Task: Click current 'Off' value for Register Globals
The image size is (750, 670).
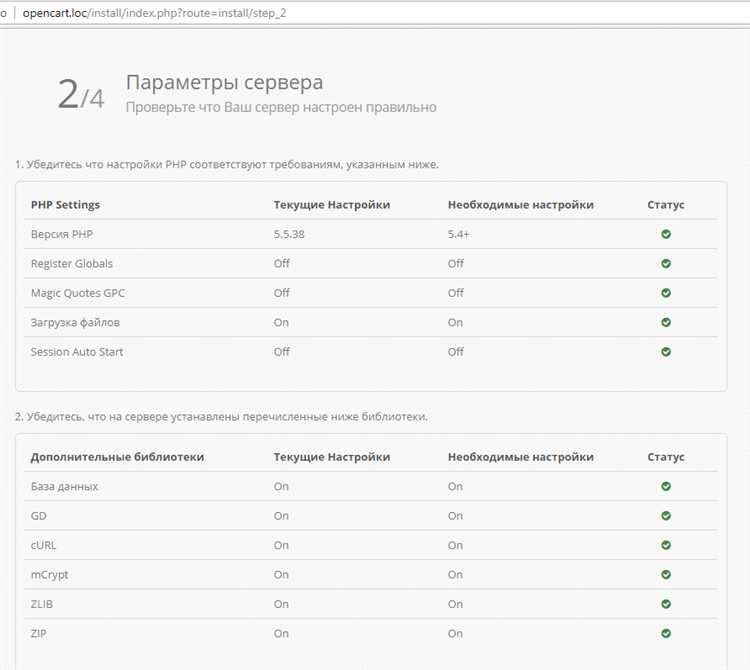Action: (x=282, y=264)
